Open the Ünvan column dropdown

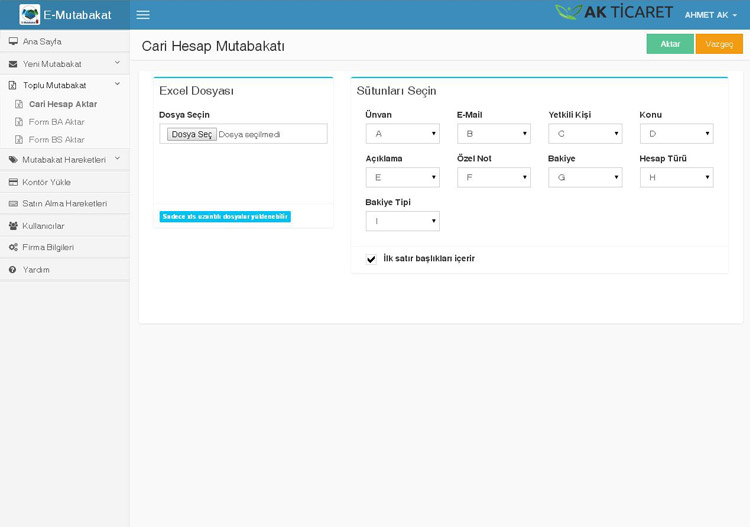click(402, 134)
